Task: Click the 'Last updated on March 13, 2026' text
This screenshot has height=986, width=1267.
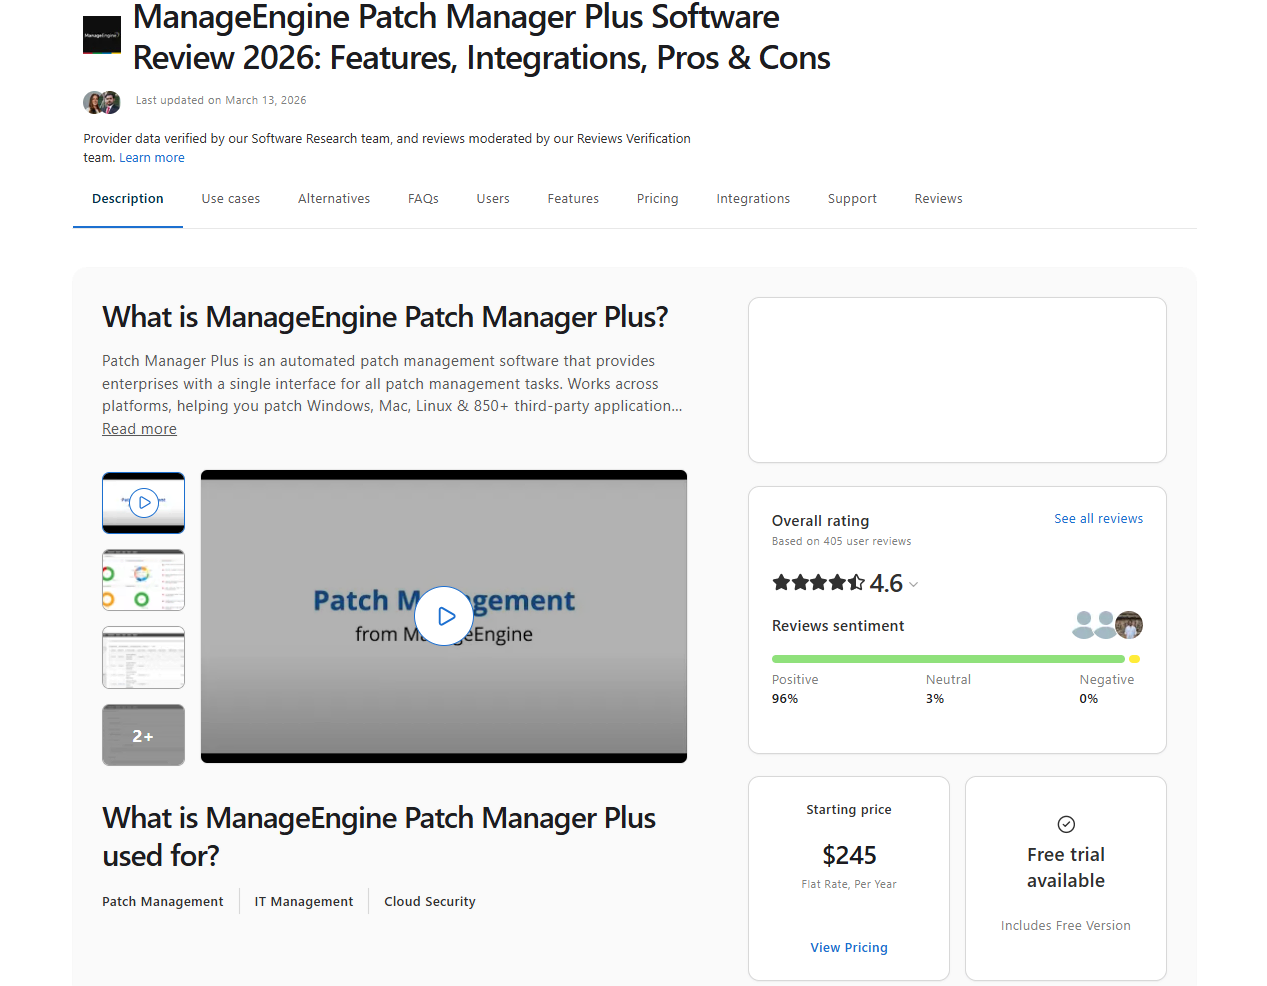Action: coord(221,101)
